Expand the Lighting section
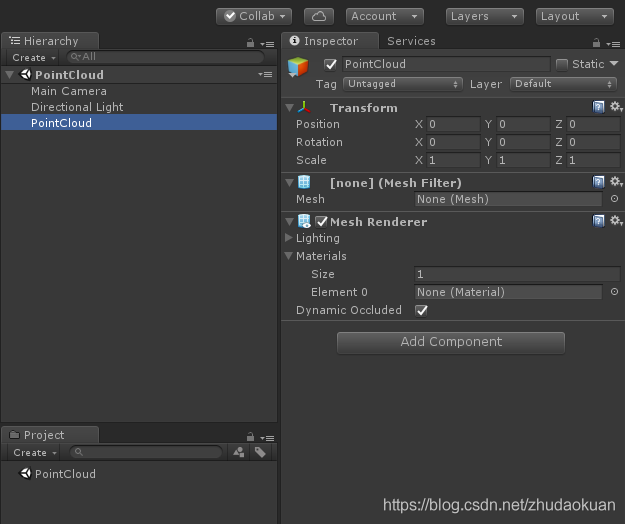The width and height of the screenshot is (625, 524). pos(289,238)
